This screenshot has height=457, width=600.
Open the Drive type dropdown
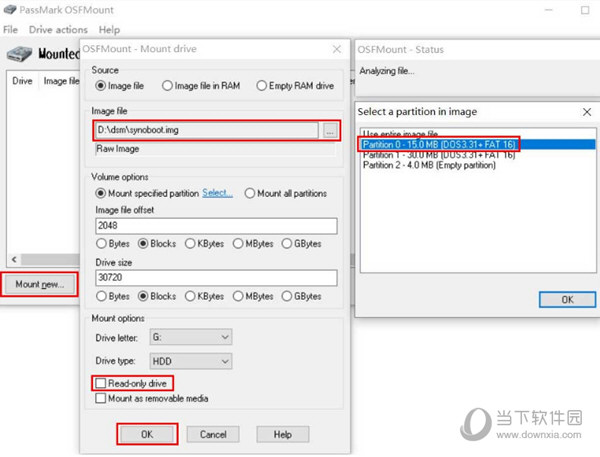[191, 361]
